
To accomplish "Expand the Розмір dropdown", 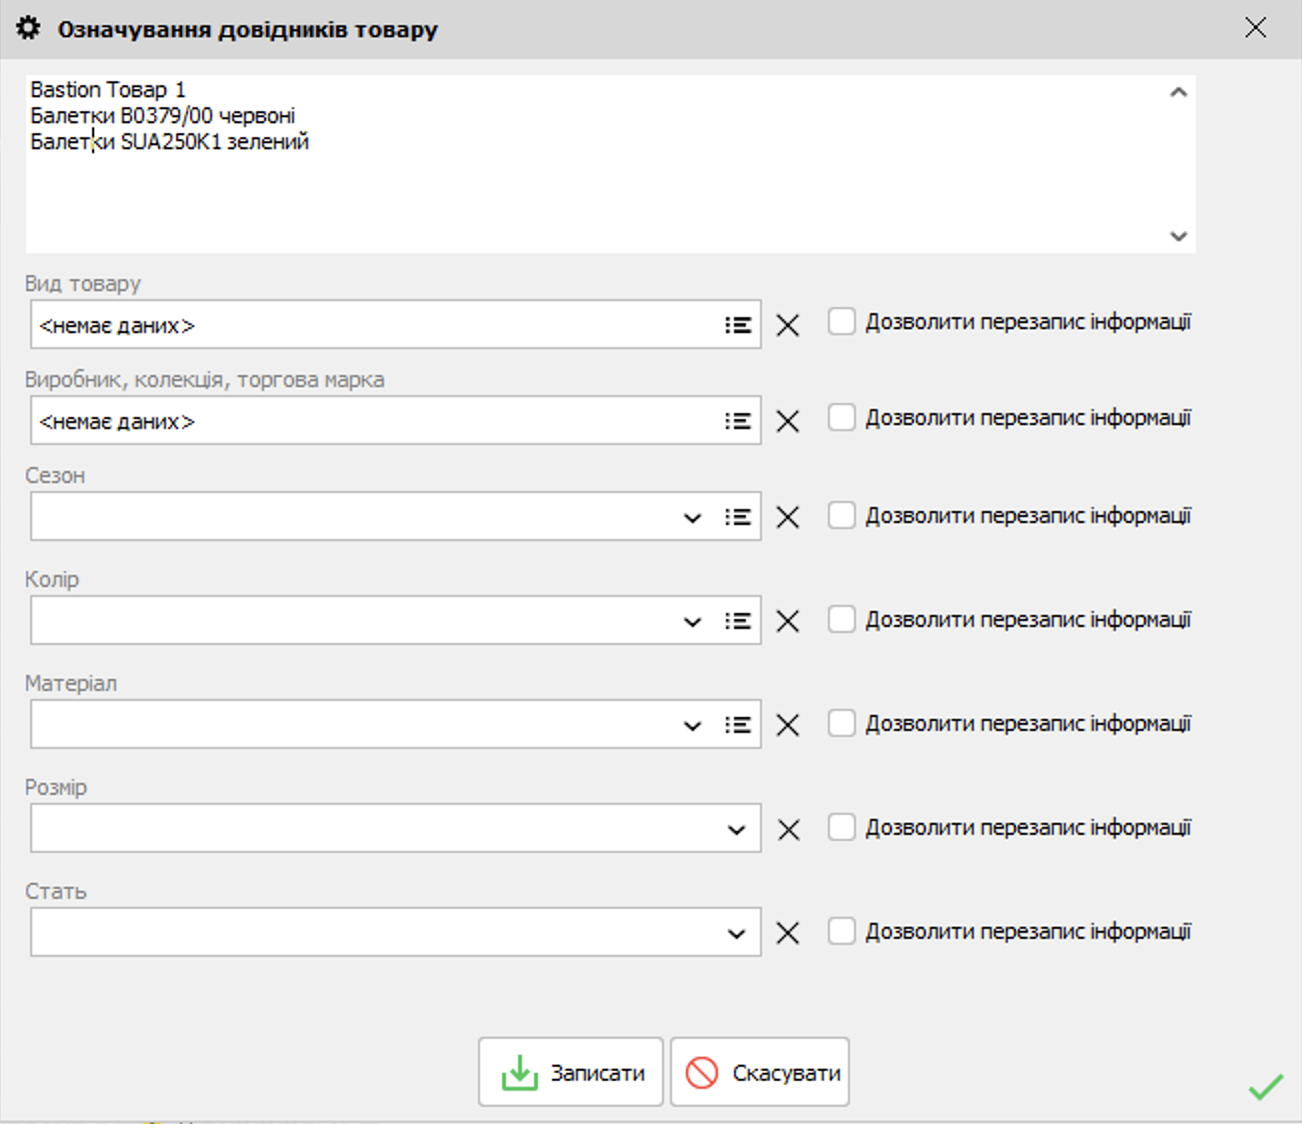I will click(737, 830).
